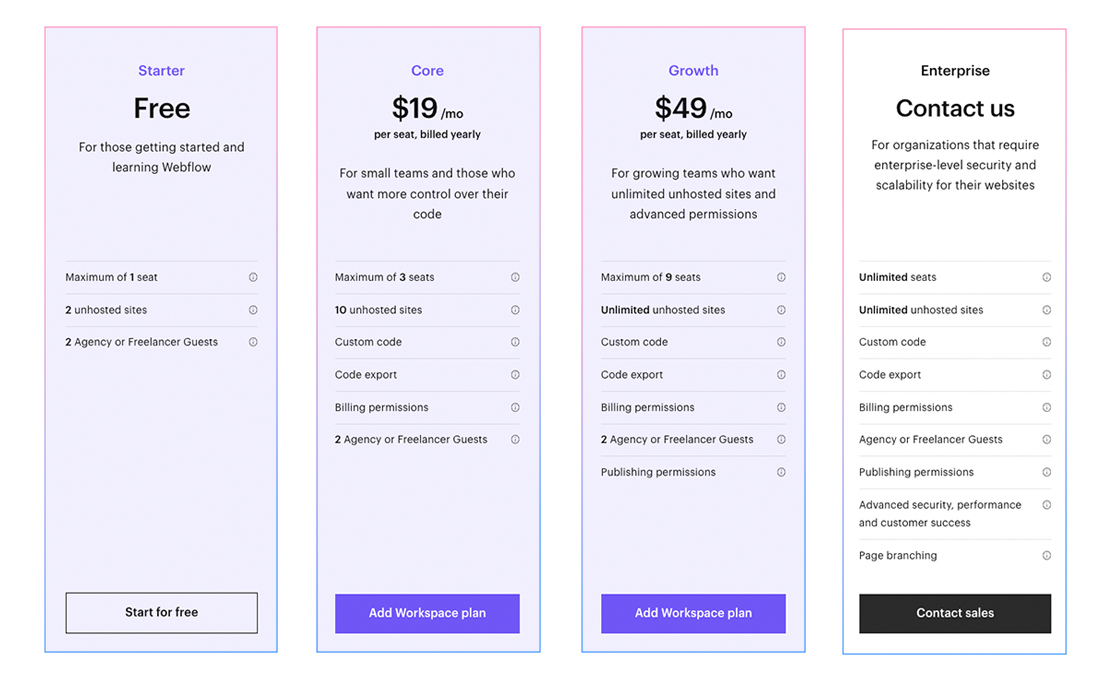Click info icon for Enterprise Agency or Freelancer Guests
The height and width of the screenshot is (680, 1100).
[x=1047, y=440]
